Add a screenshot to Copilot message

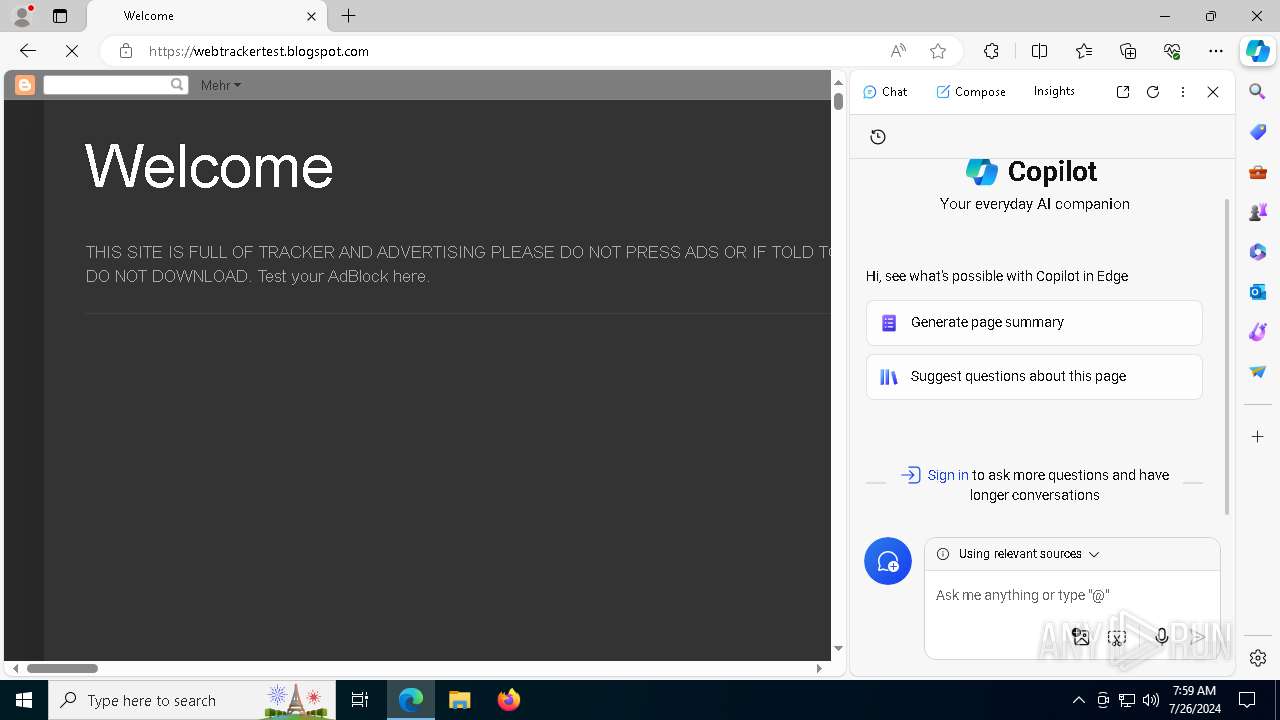[x=1117, y=637]
